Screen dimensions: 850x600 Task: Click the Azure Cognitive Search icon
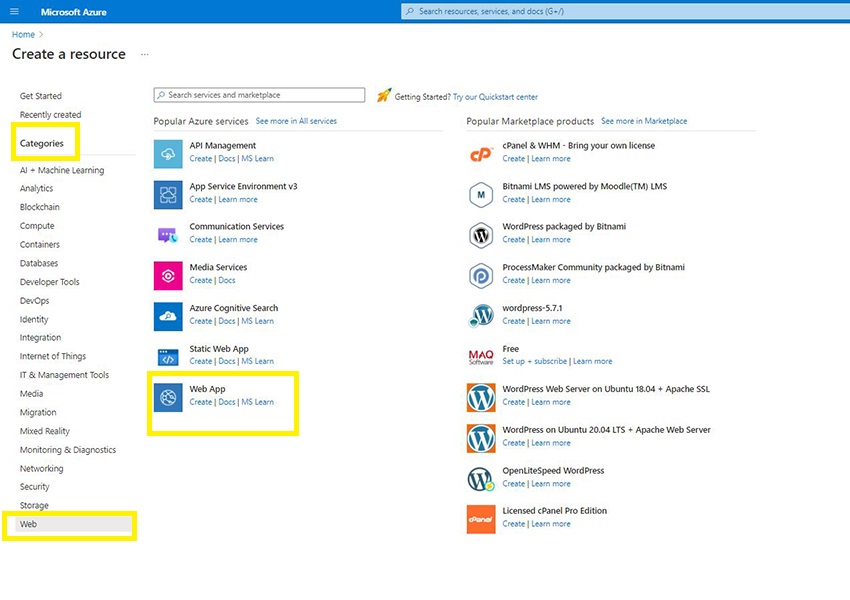[x=168, y=316]
